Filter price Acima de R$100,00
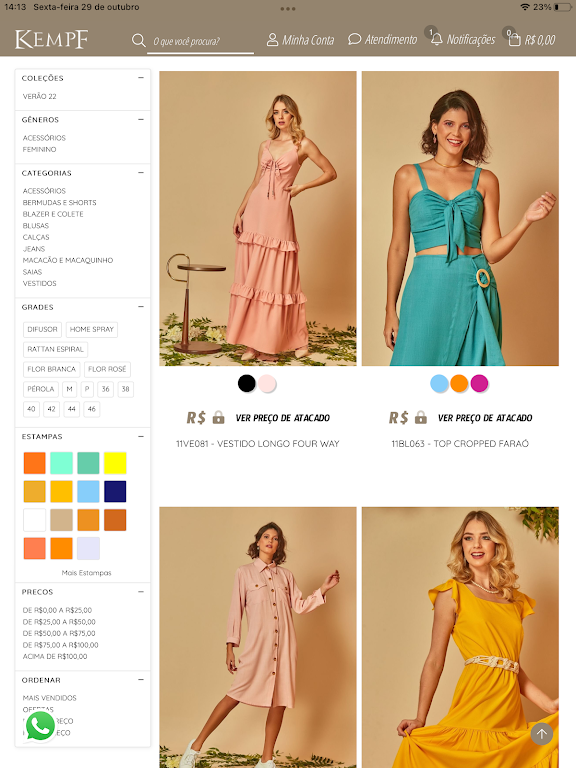Viewport: 576px width, 768px height. [x=55, y=656]
